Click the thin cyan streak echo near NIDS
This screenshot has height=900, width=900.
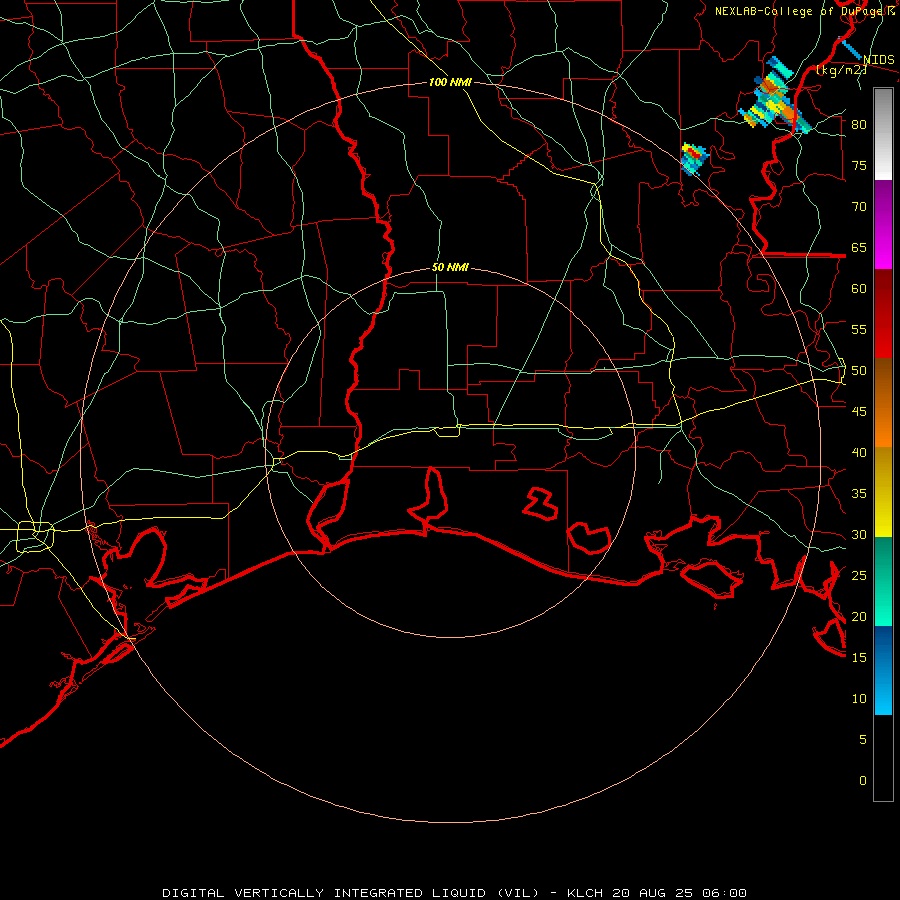[x=850, y=48]
